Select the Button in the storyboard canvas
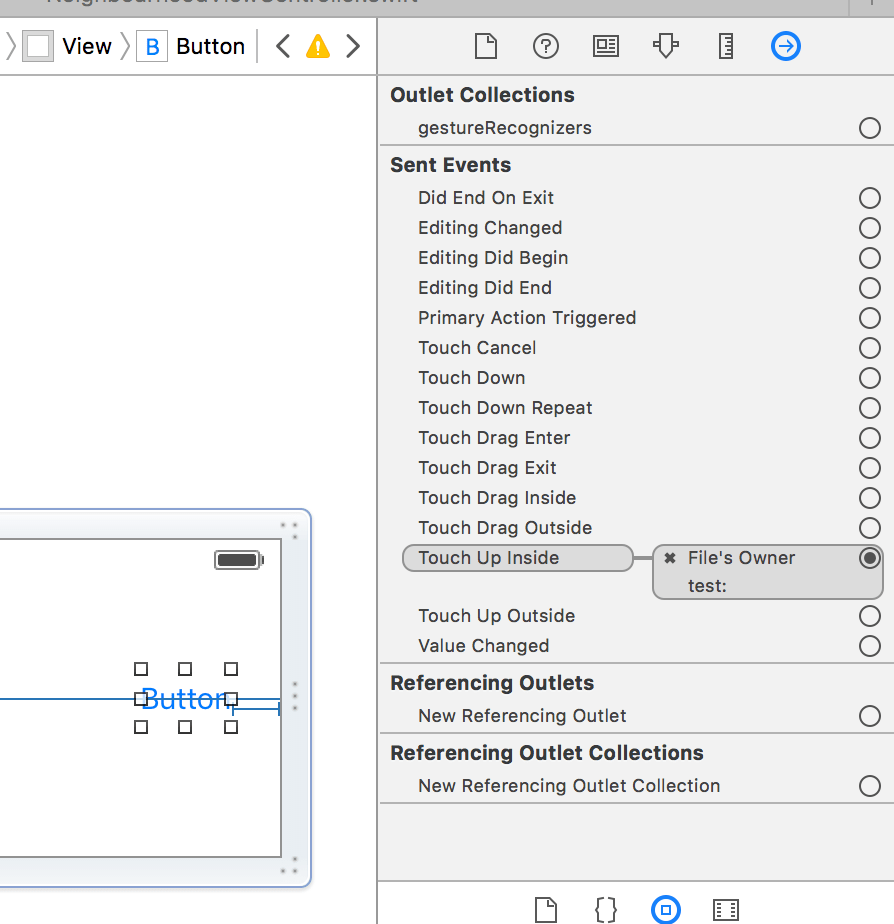 (184, 698)
